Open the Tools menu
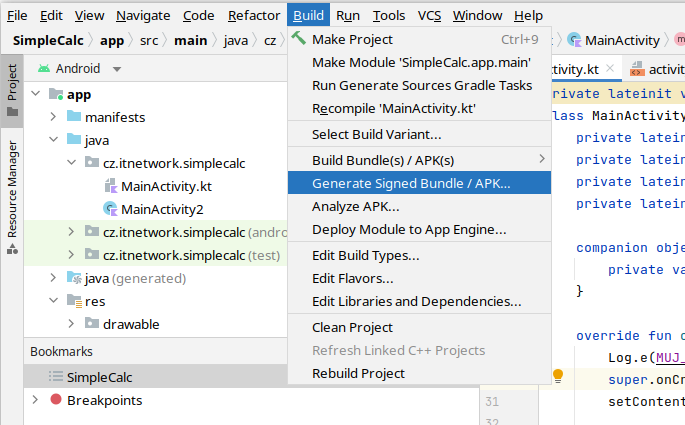Screen dimensions: 685x425 pyautogui.click(x=389, y=15)
